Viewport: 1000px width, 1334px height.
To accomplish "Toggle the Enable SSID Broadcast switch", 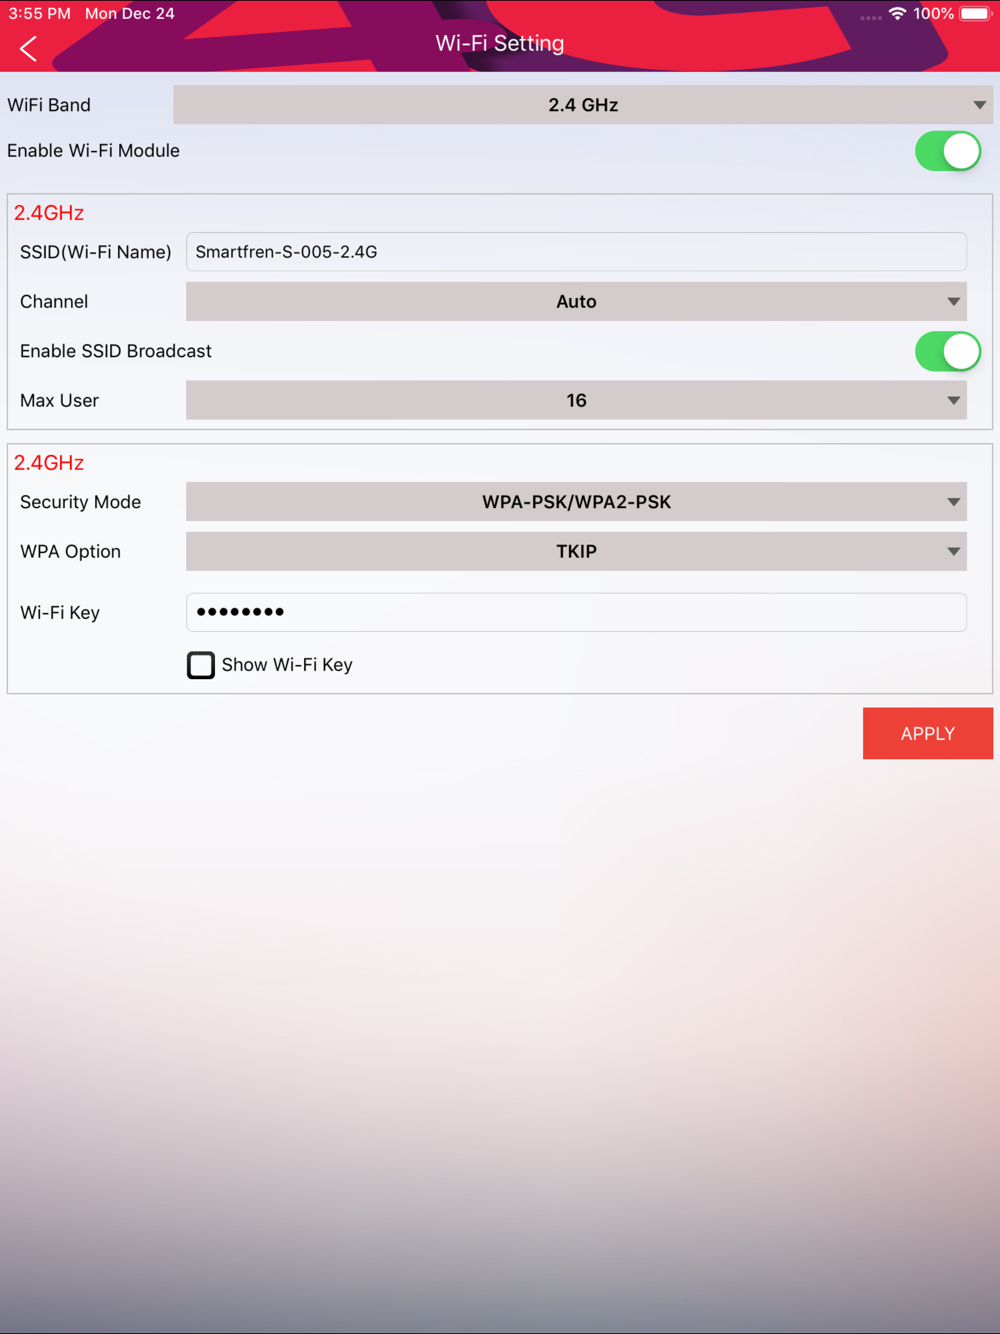I will 948,351.
